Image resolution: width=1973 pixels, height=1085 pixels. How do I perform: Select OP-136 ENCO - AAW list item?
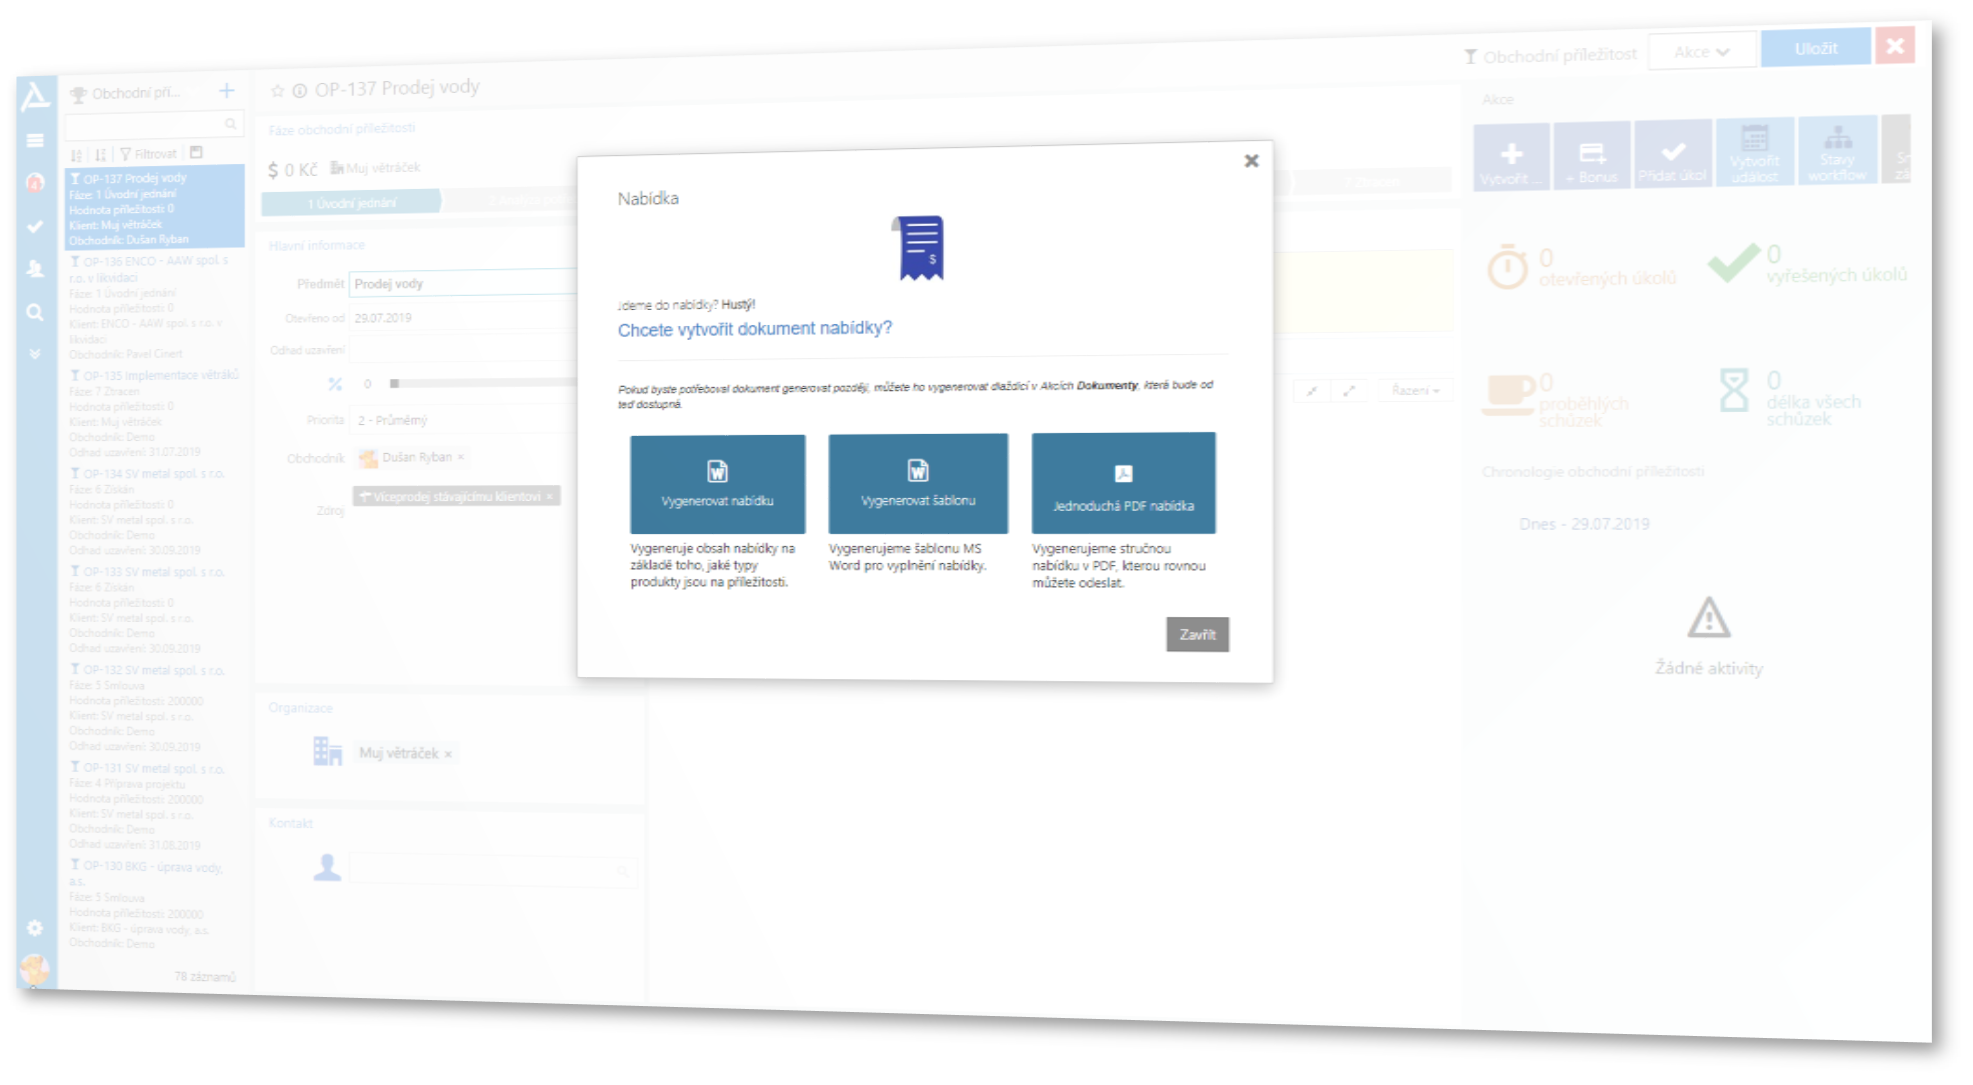coord(155,307)
